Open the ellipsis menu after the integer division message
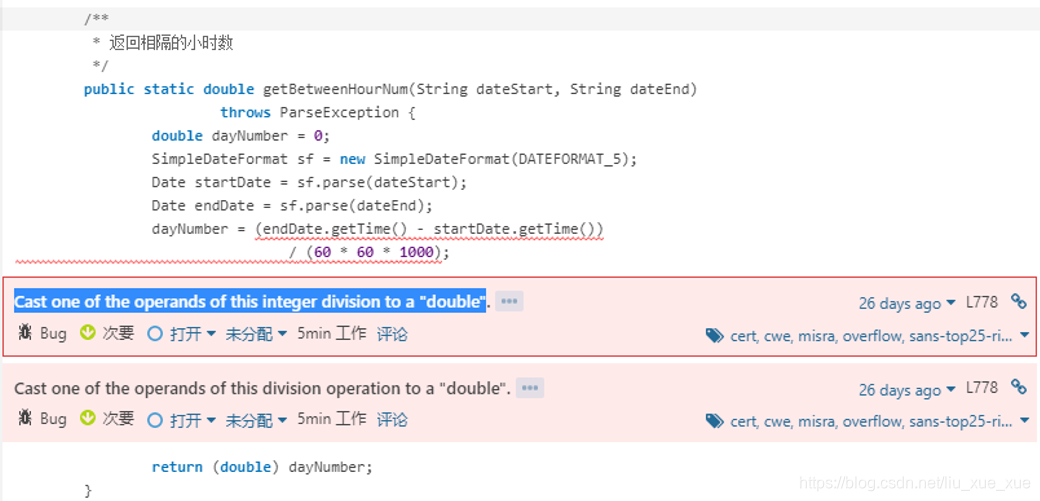The width and height of the screenshot is (1040, 501). click(509, 301)
